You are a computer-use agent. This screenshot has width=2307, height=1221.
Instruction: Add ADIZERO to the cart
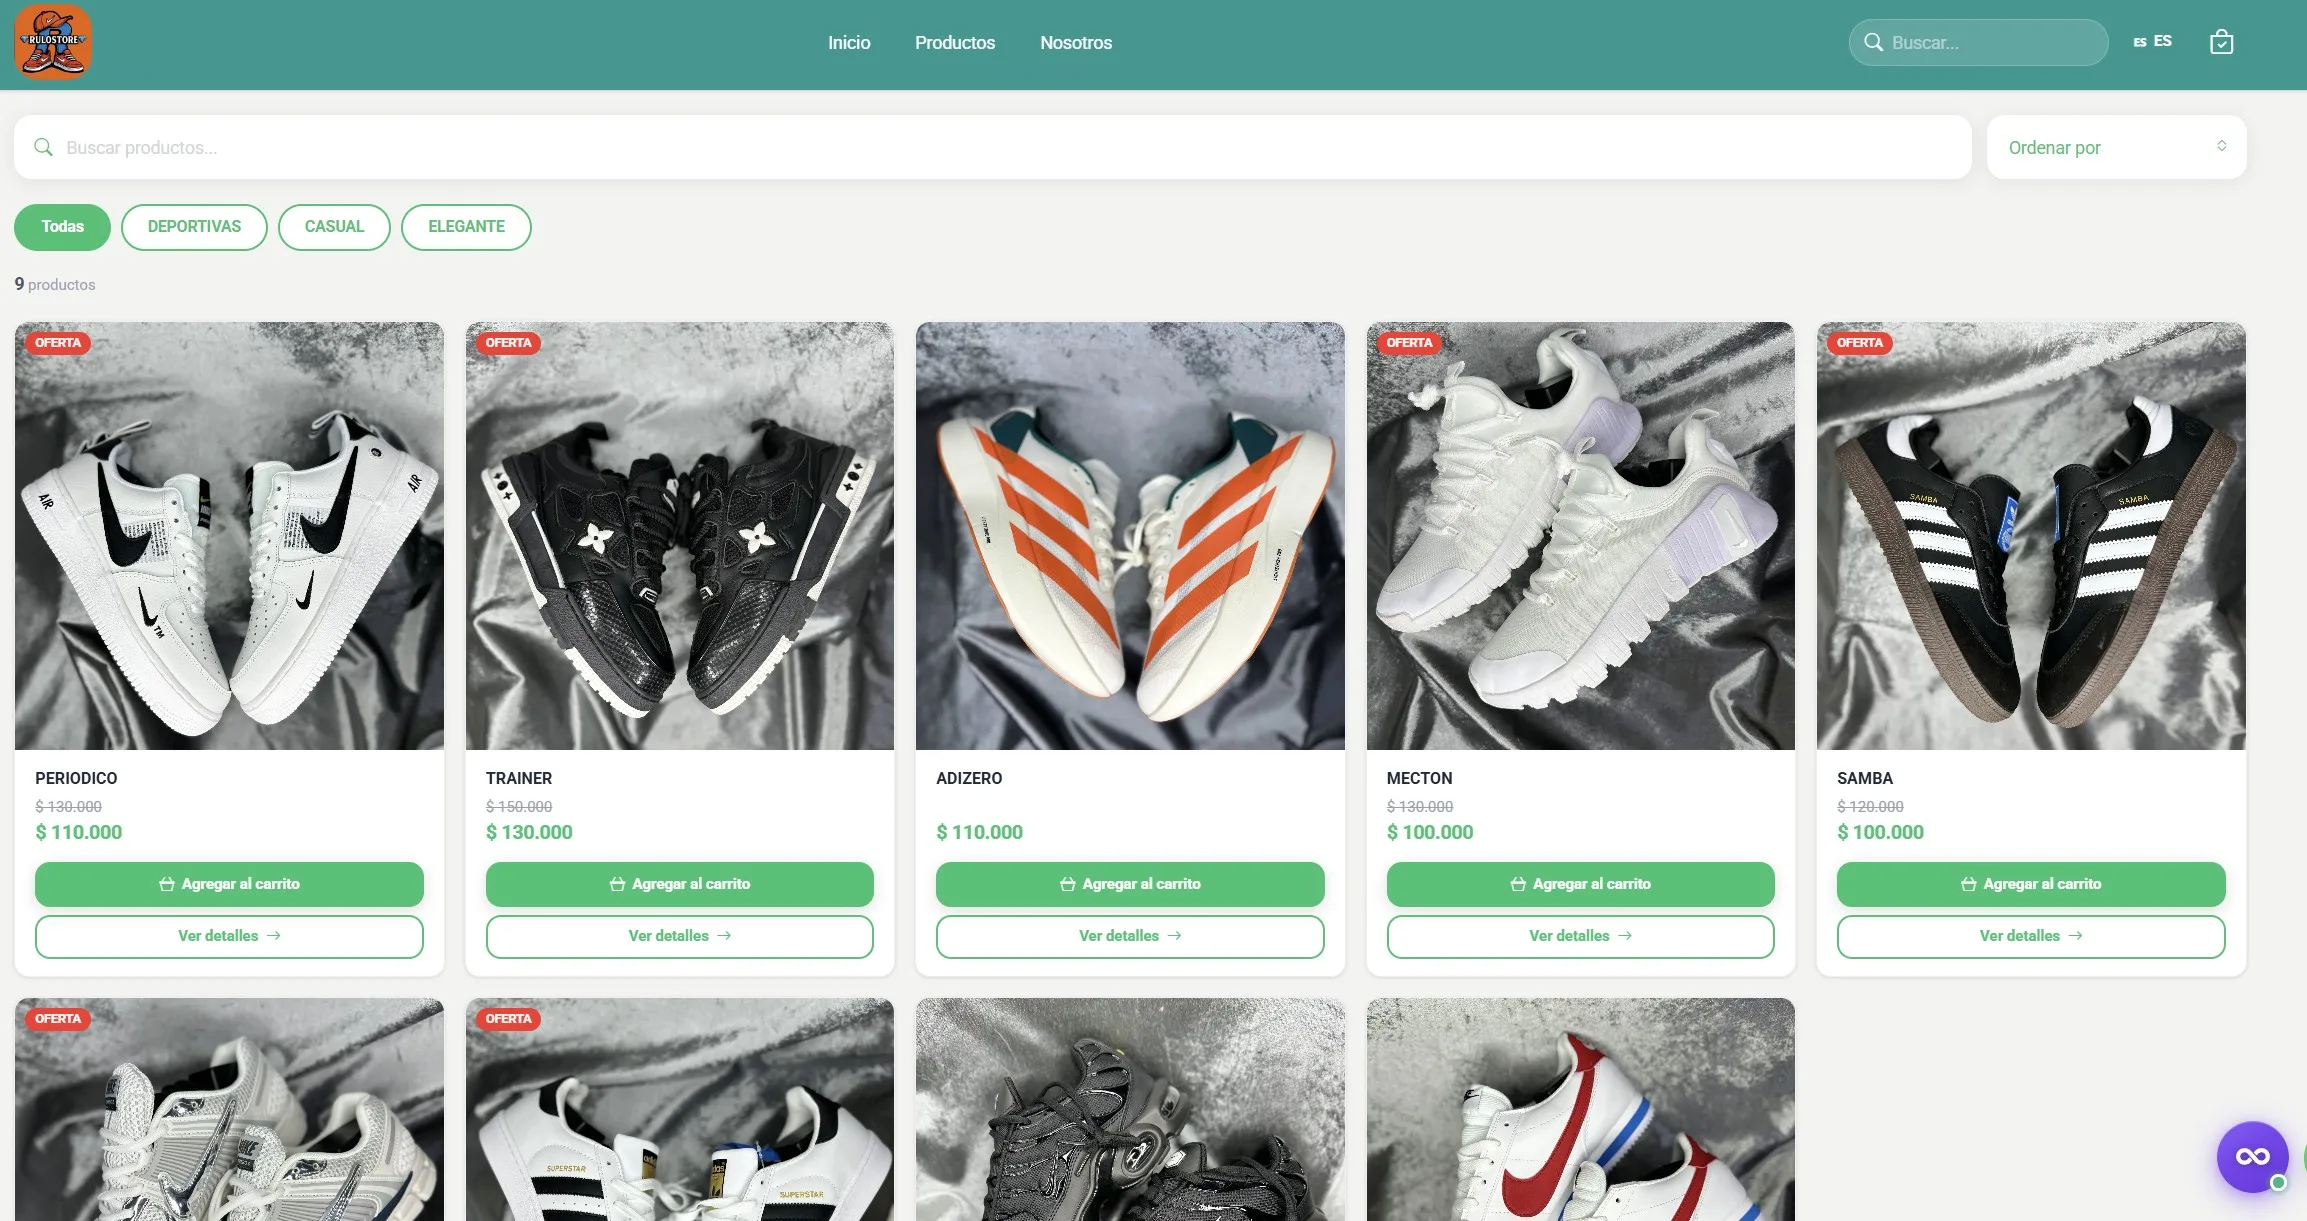click(1130, 884)
